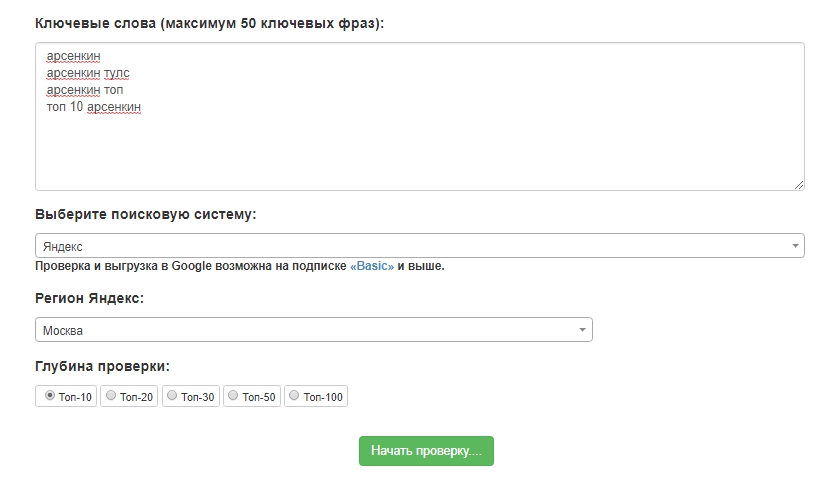Click the arrow icon of the Яндекс select box

[x=795, y=246]
